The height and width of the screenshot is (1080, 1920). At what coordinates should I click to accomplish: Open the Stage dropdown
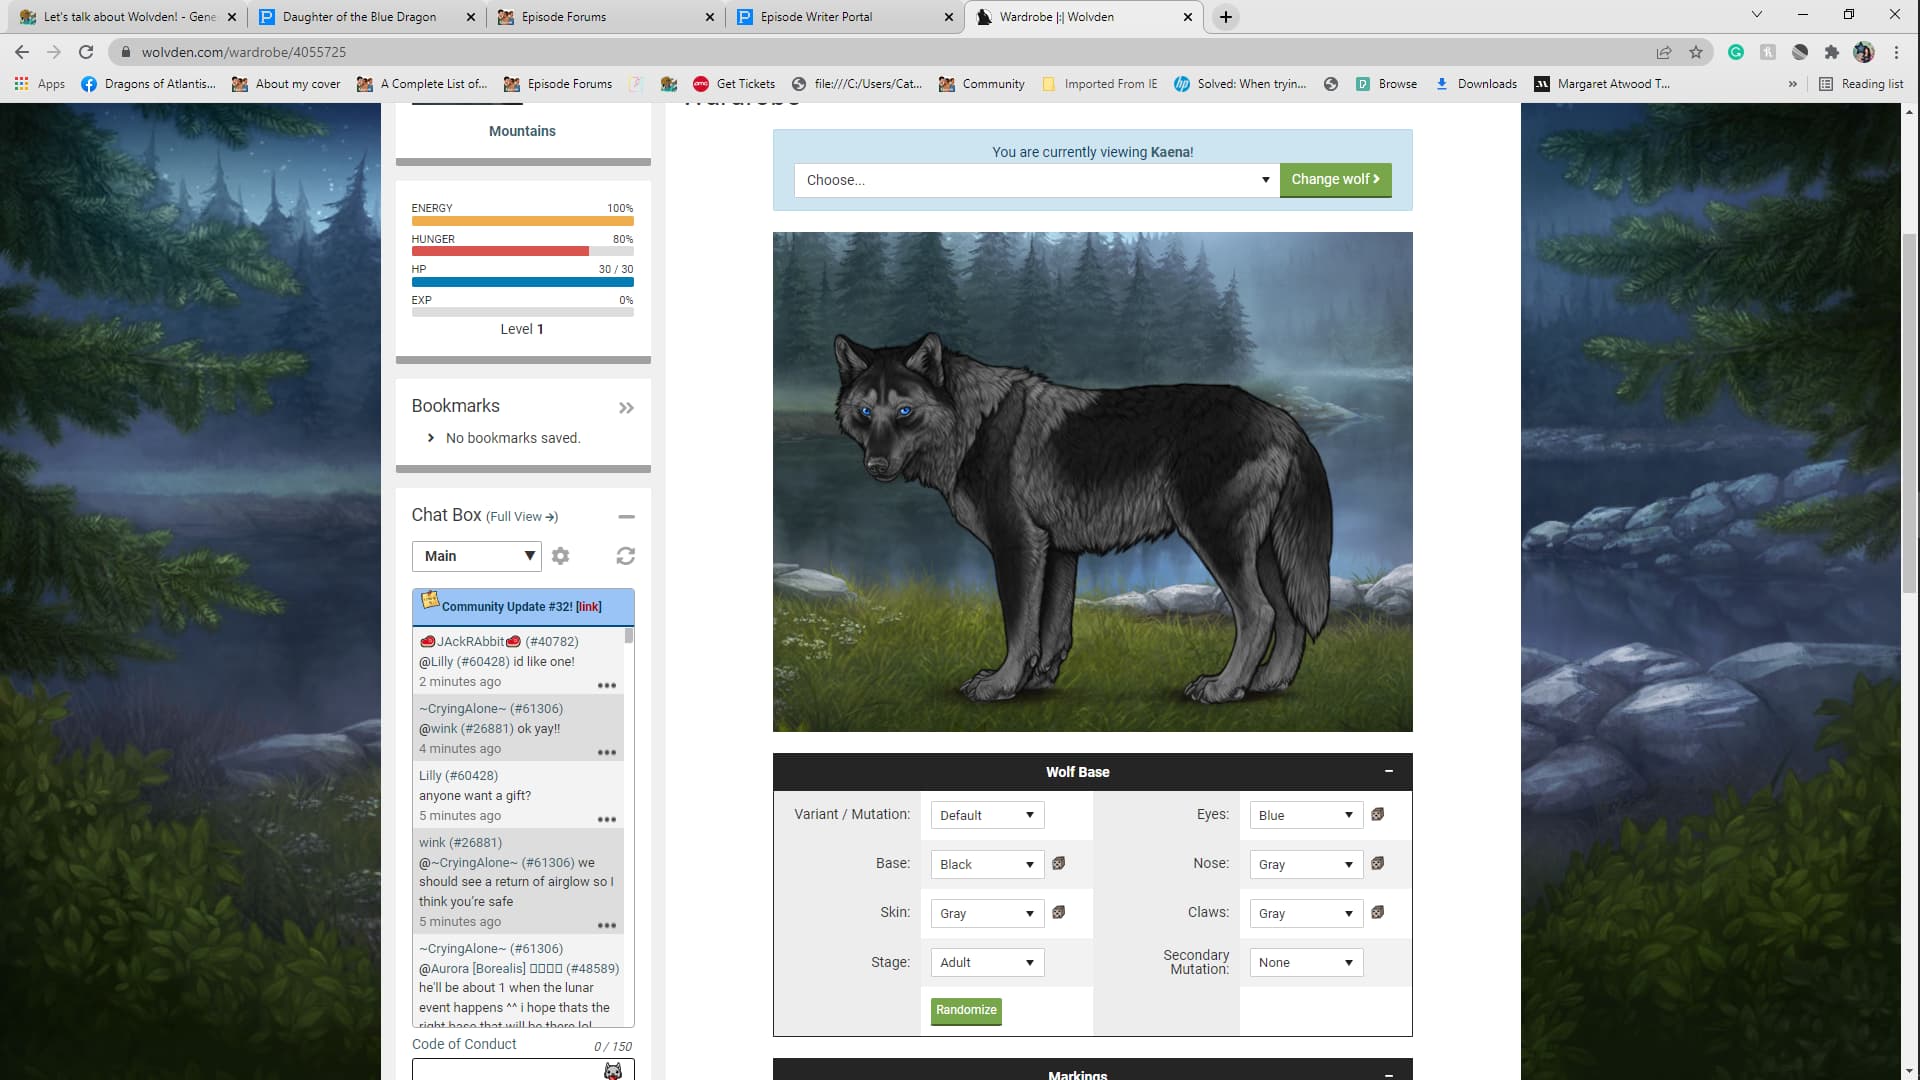(x=987, y=962)
